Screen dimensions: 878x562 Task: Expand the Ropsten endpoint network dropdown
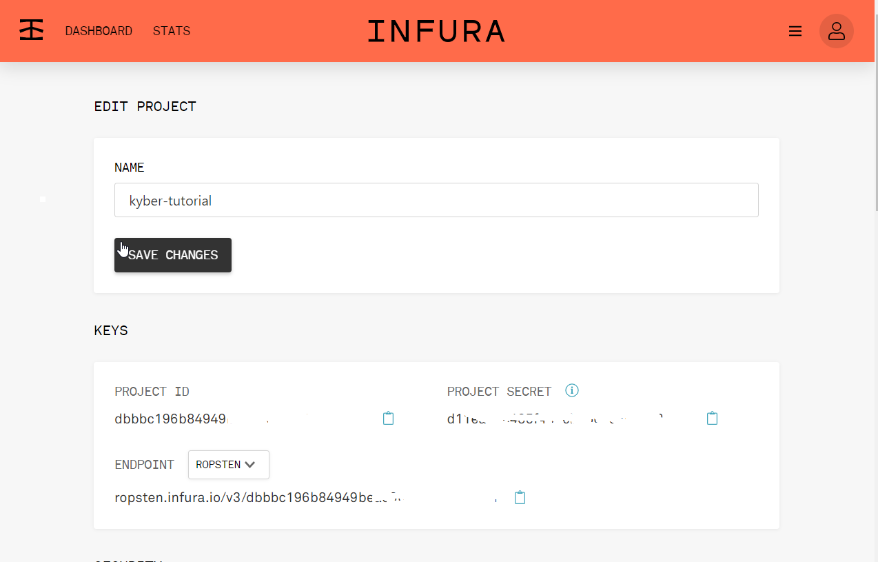(228, 464)
